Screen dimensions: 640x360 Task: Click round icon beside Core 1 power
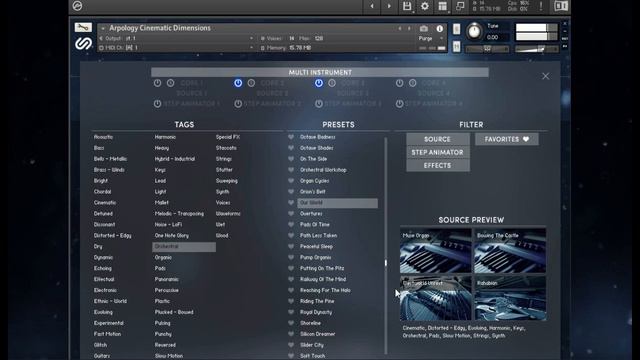click(x=171, y=83)
